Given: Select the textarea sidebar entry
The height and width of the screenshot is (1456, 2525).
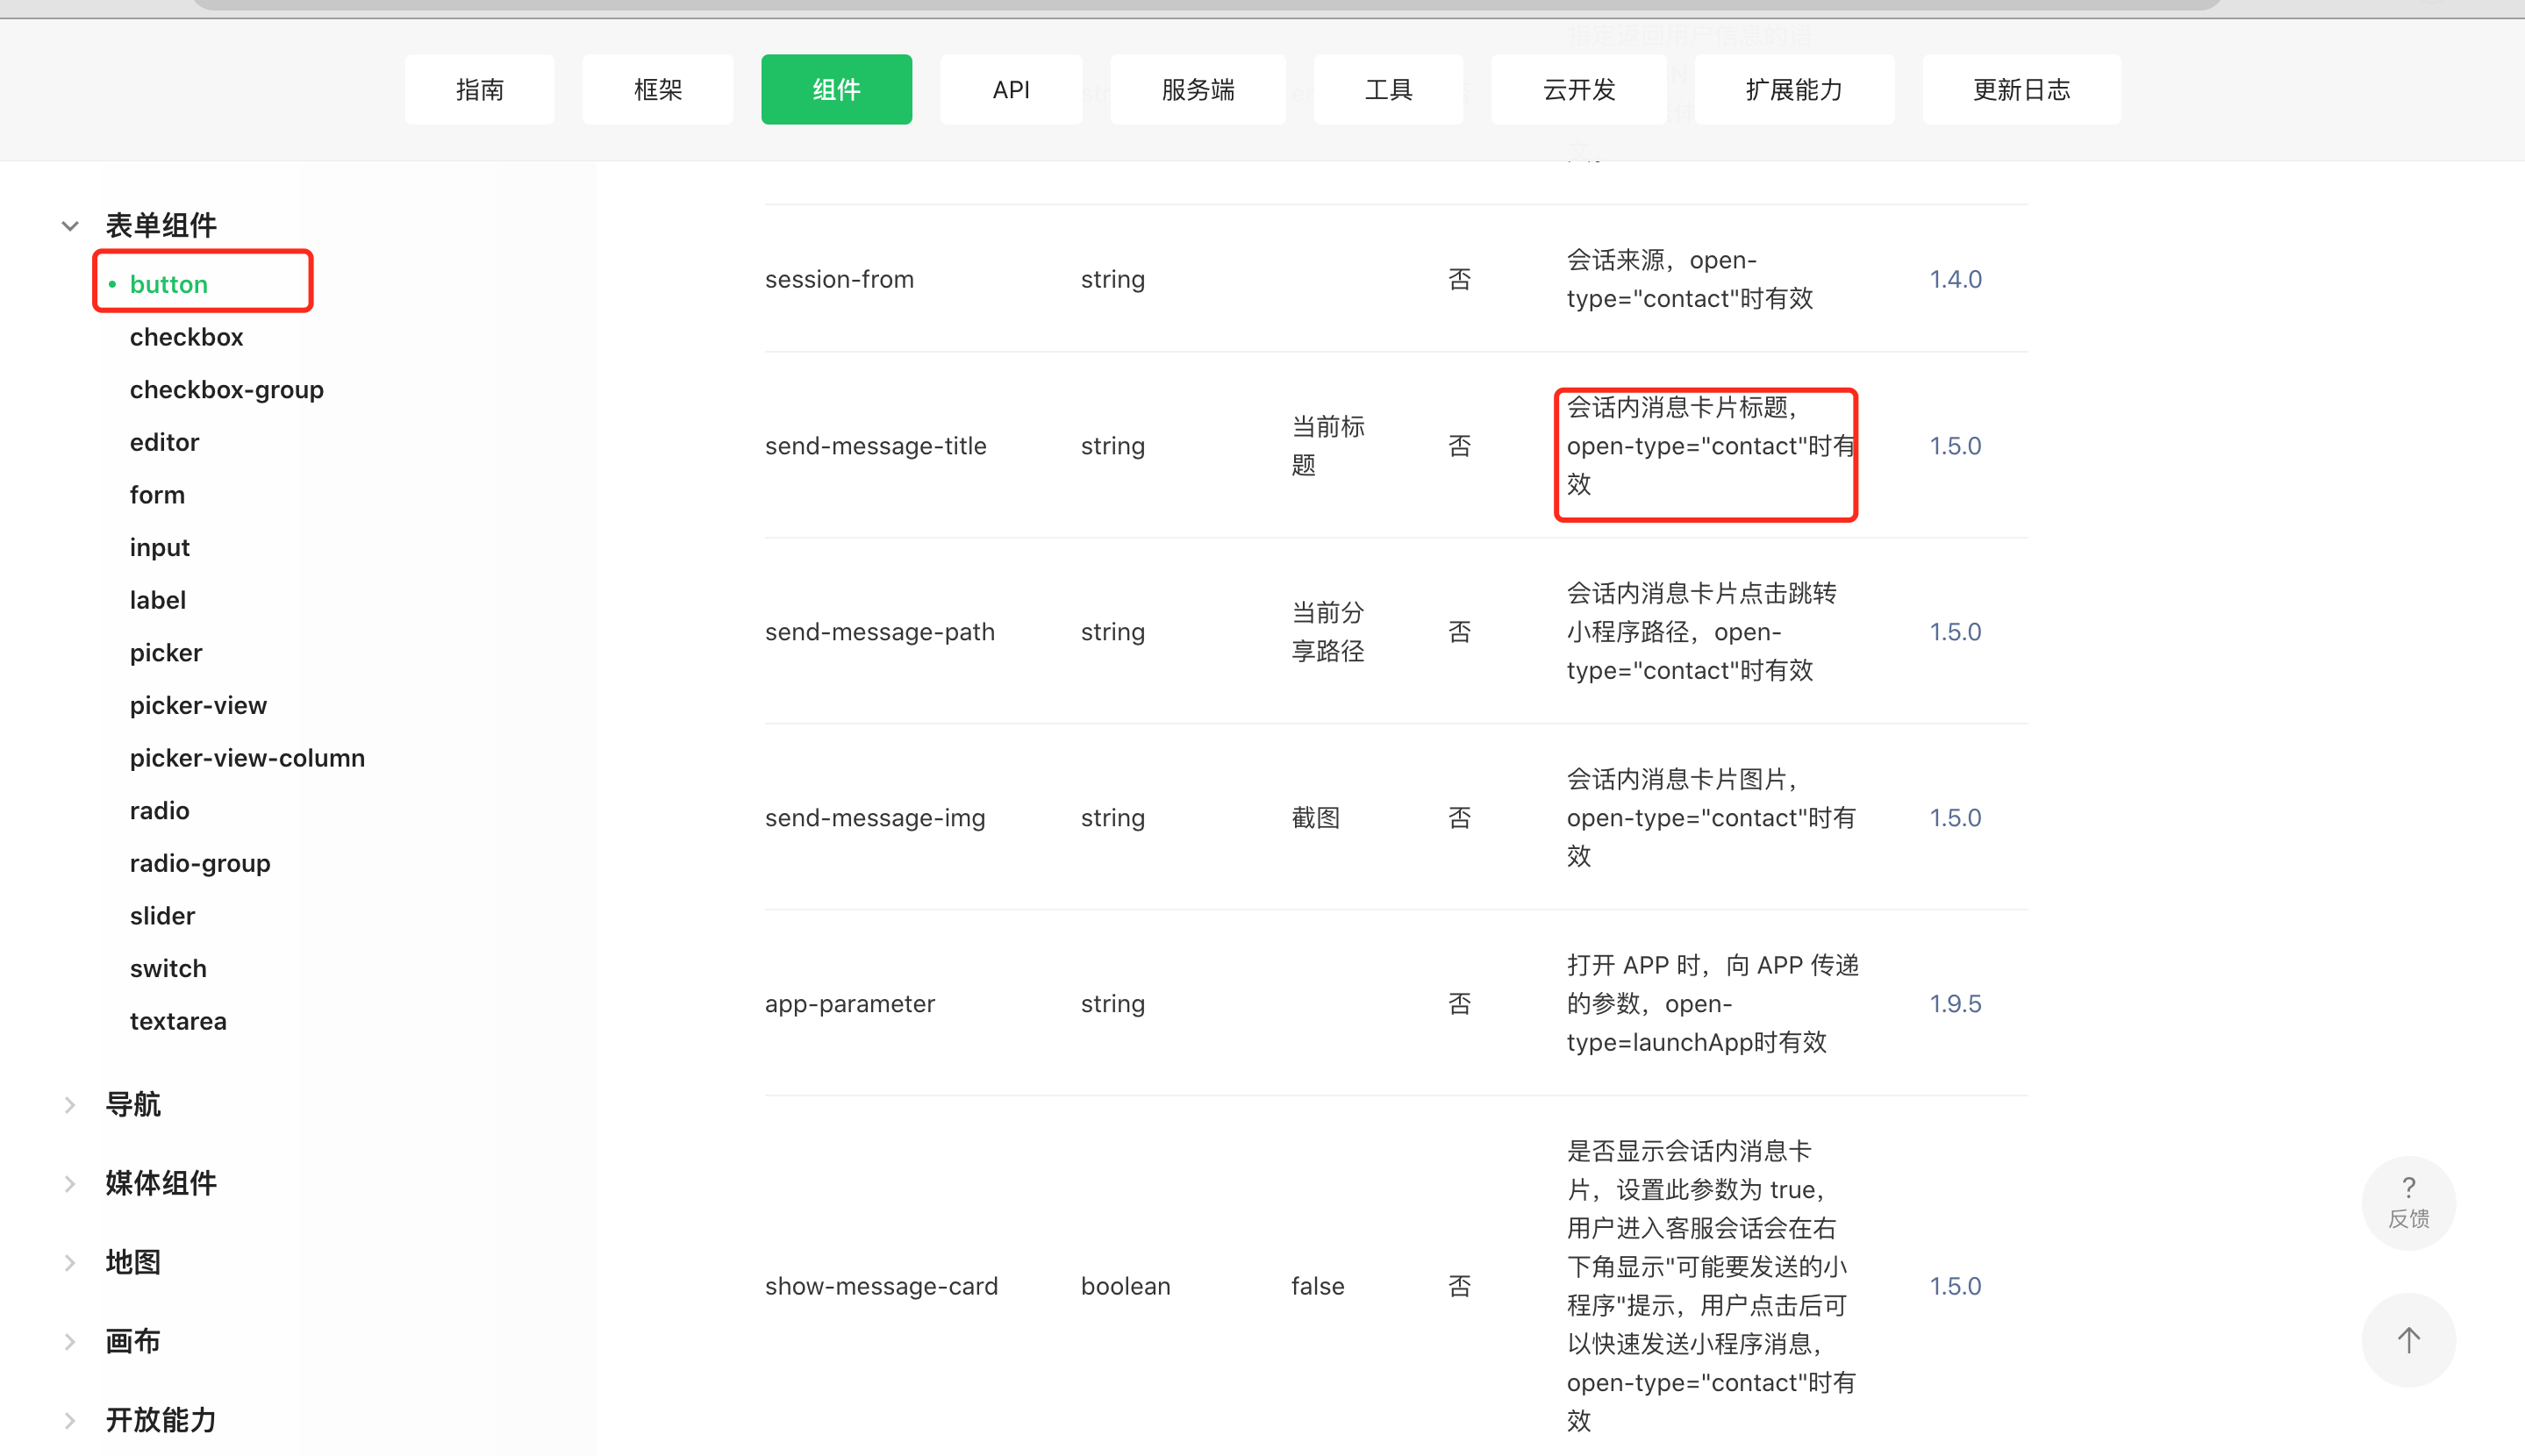Looking at the screenshot, I should click(178, 1021).
